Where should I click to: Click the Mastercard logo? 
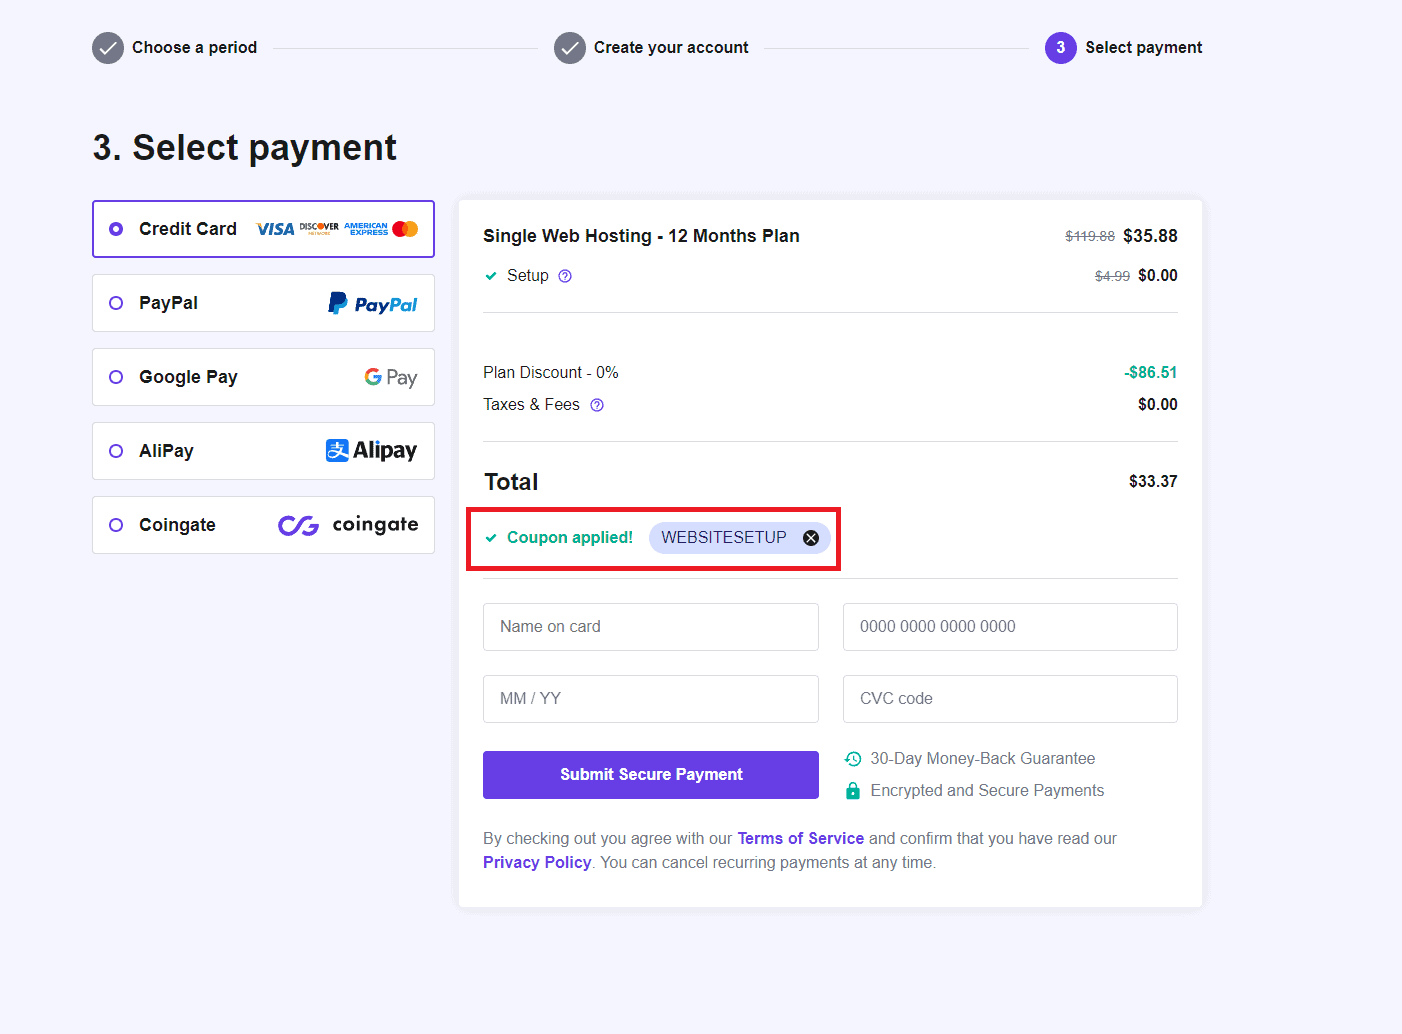tap(405, 229)
